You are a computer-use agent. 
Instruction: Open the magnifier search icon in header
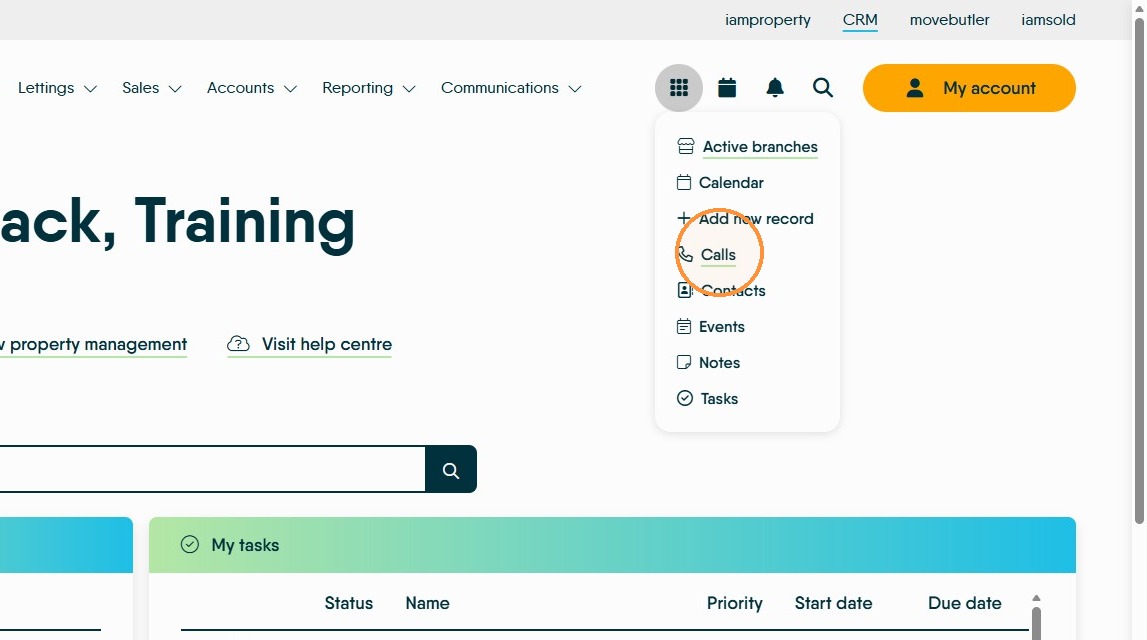tap(822, 88)
